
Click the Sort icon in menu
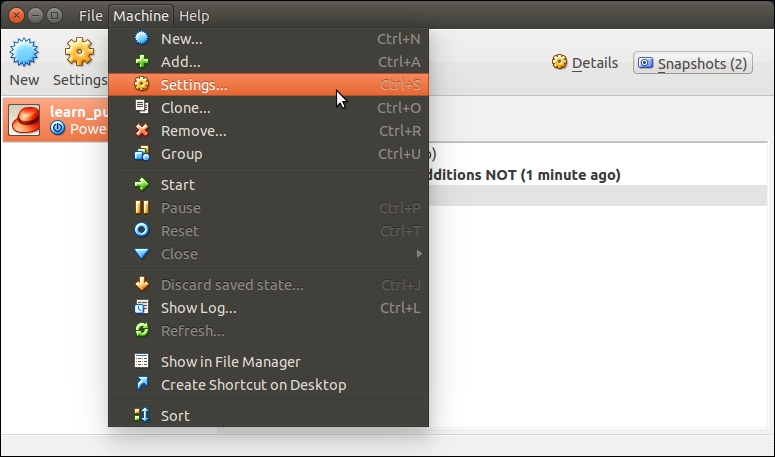pyautogui.click(x=142, y=416)
